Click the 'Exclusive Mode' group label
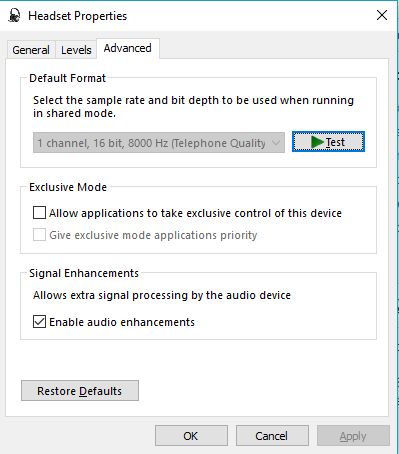Screen dimensions: 399x454 68,187
